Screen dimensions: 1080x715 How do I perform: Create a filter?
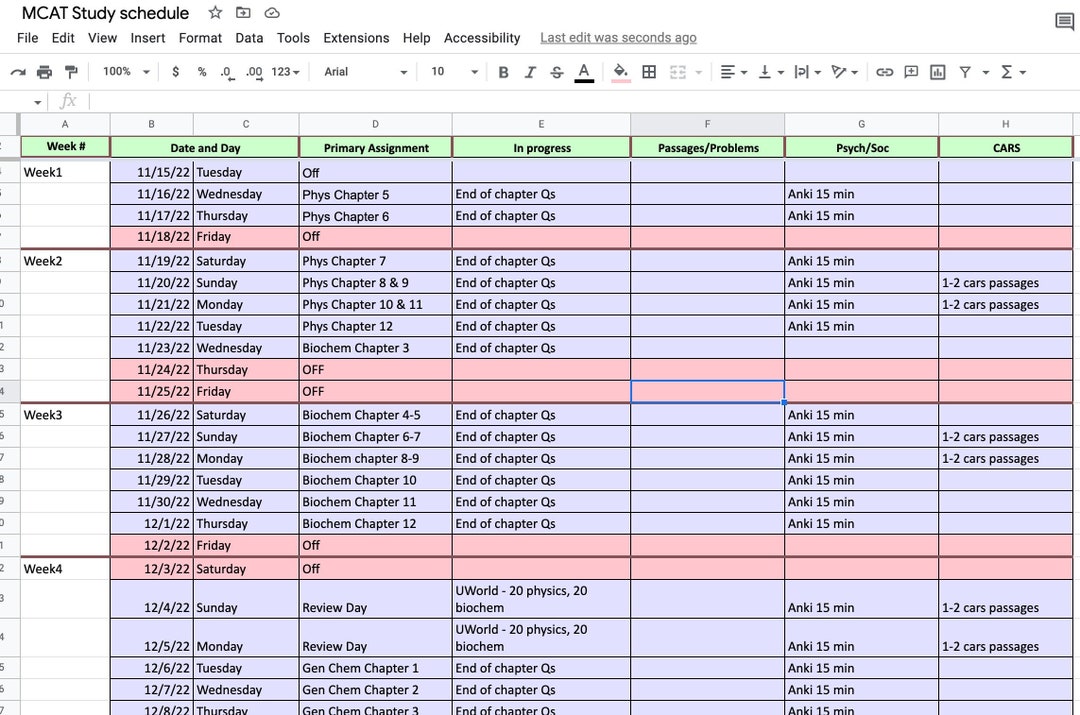pyautogui.click(x=963, y=71)
